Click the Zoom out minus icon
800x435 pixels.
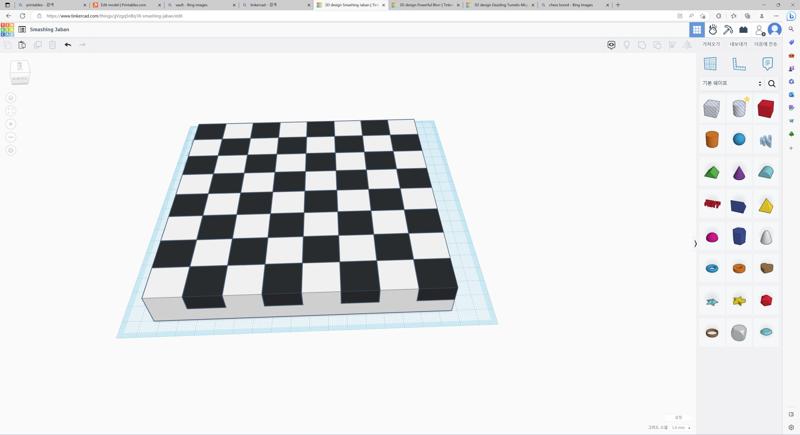(x=11, y=138)
